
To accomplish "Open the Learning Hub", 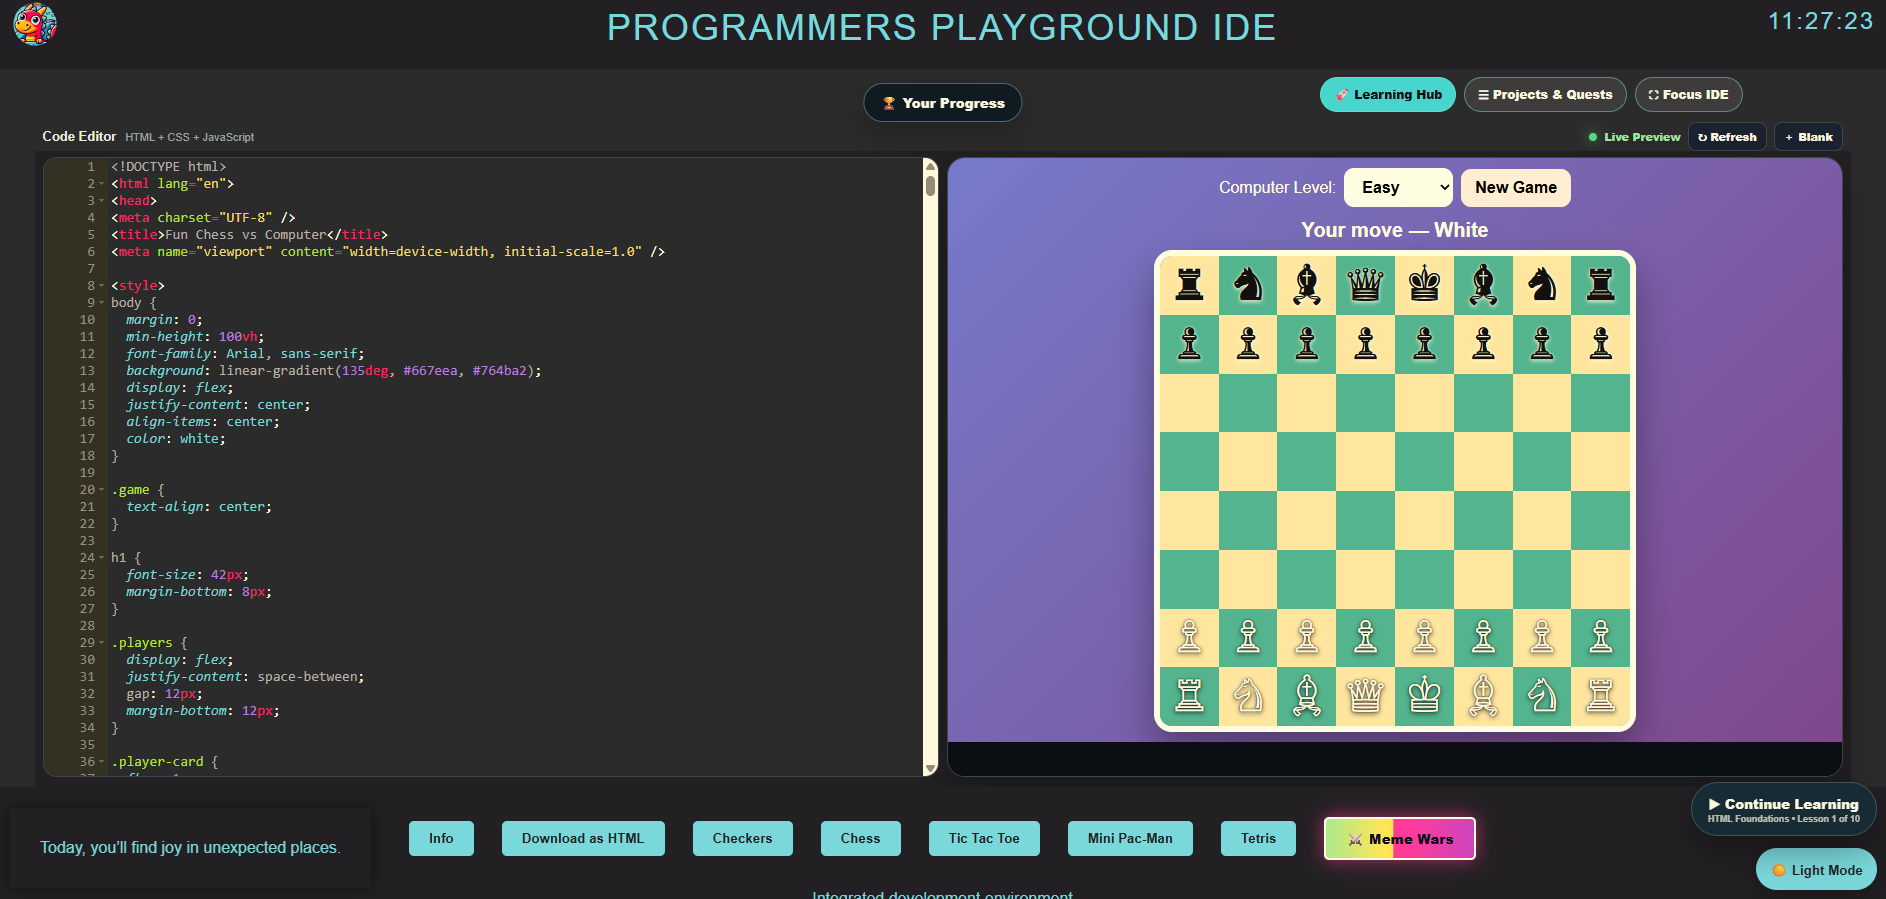I will point(1388,95).
